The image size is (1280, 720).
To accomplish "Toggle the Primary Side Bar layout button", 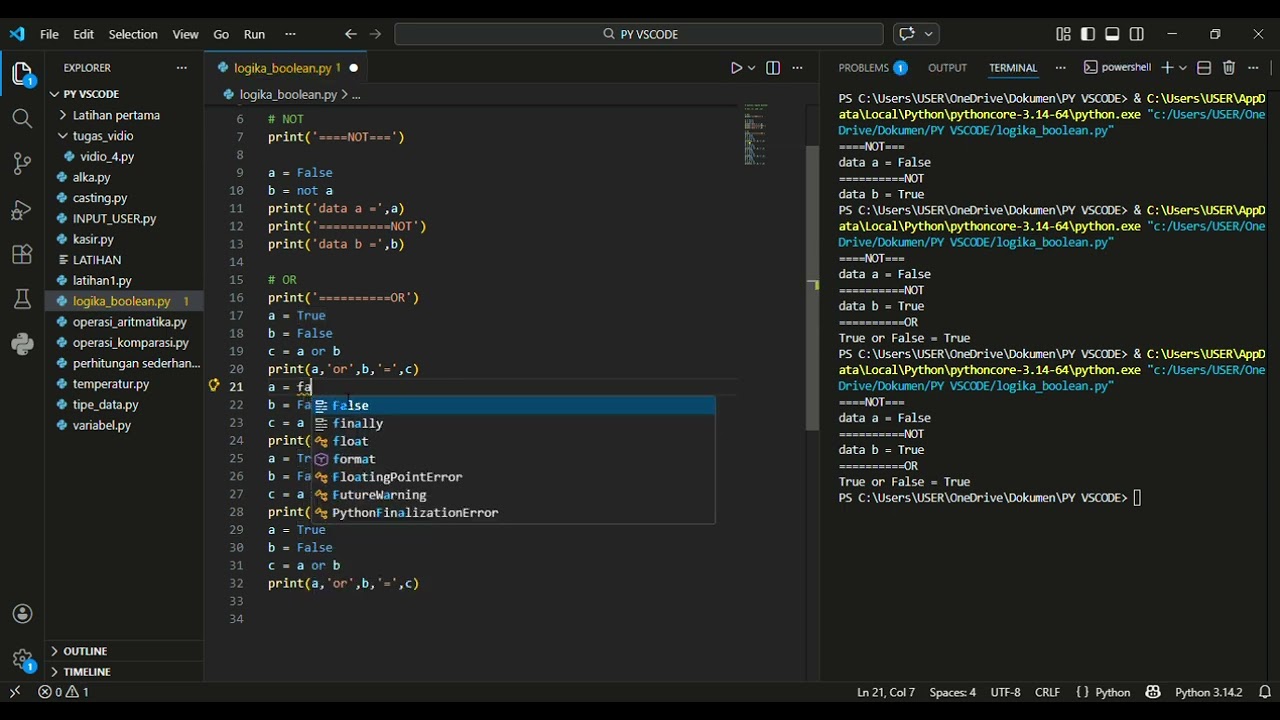I will [1088, 34].
